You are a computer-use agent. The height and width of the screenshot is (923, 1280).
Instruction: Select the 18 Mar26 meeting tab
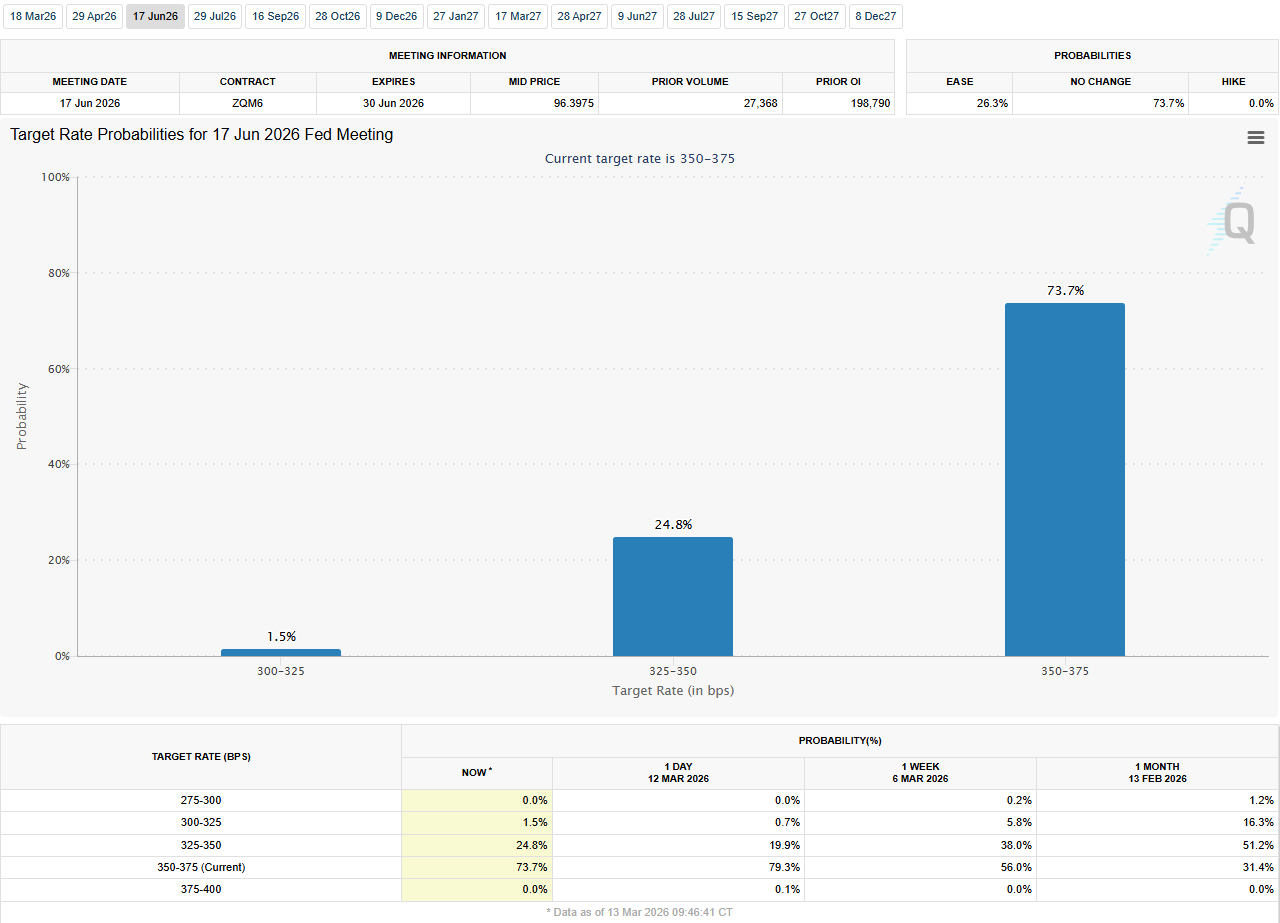pos(33,17)
